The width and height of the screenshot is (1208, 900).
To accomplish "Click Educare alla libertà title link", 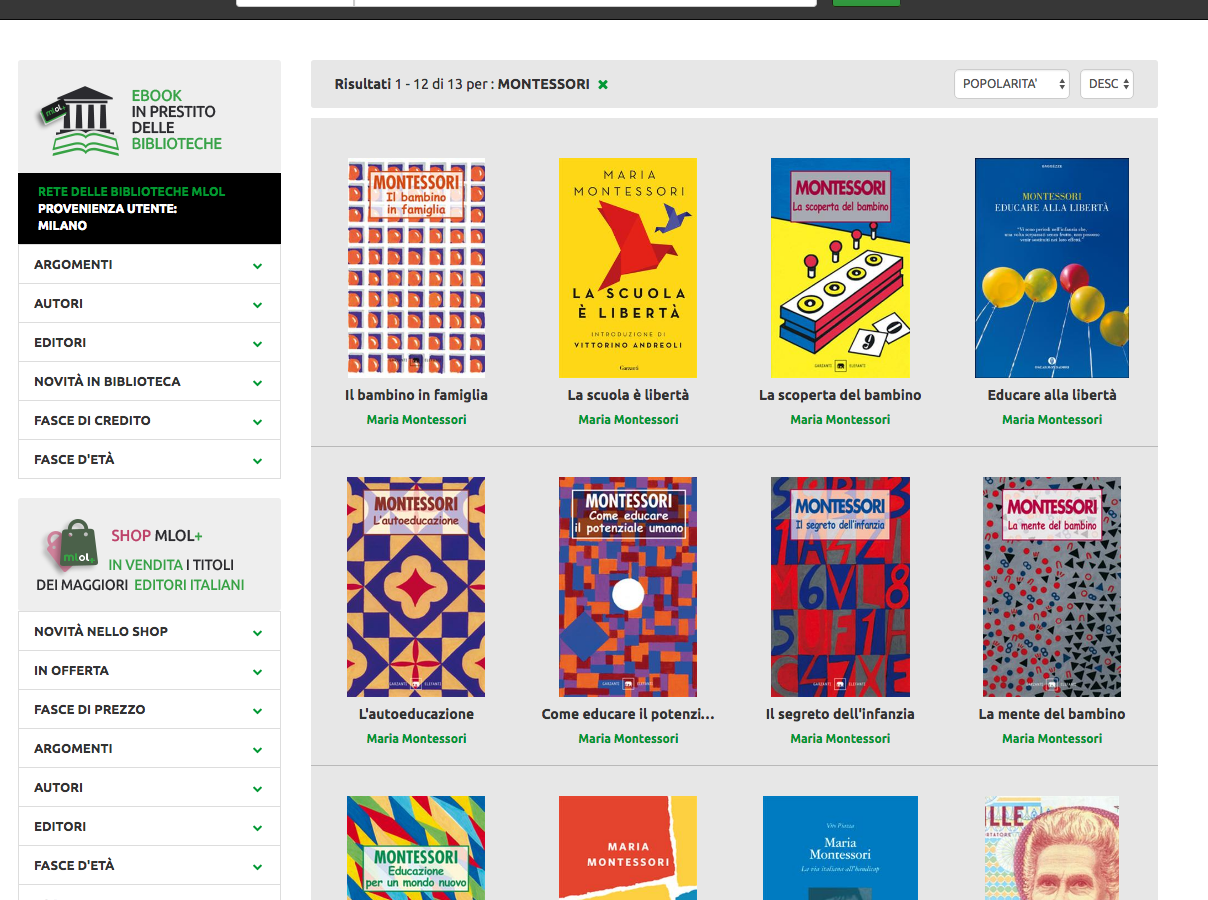I will pyautogui.click(x=1052, y=395).
